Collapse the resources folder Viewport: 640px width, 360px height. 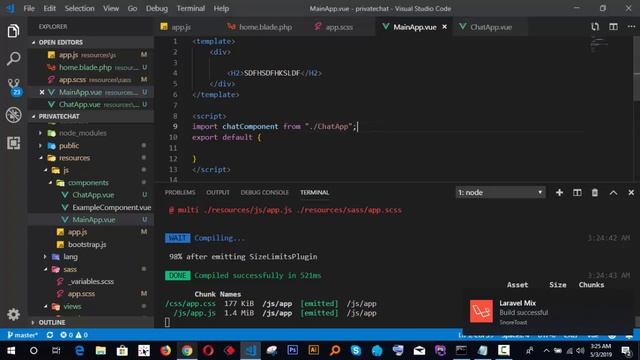point(40,158)
